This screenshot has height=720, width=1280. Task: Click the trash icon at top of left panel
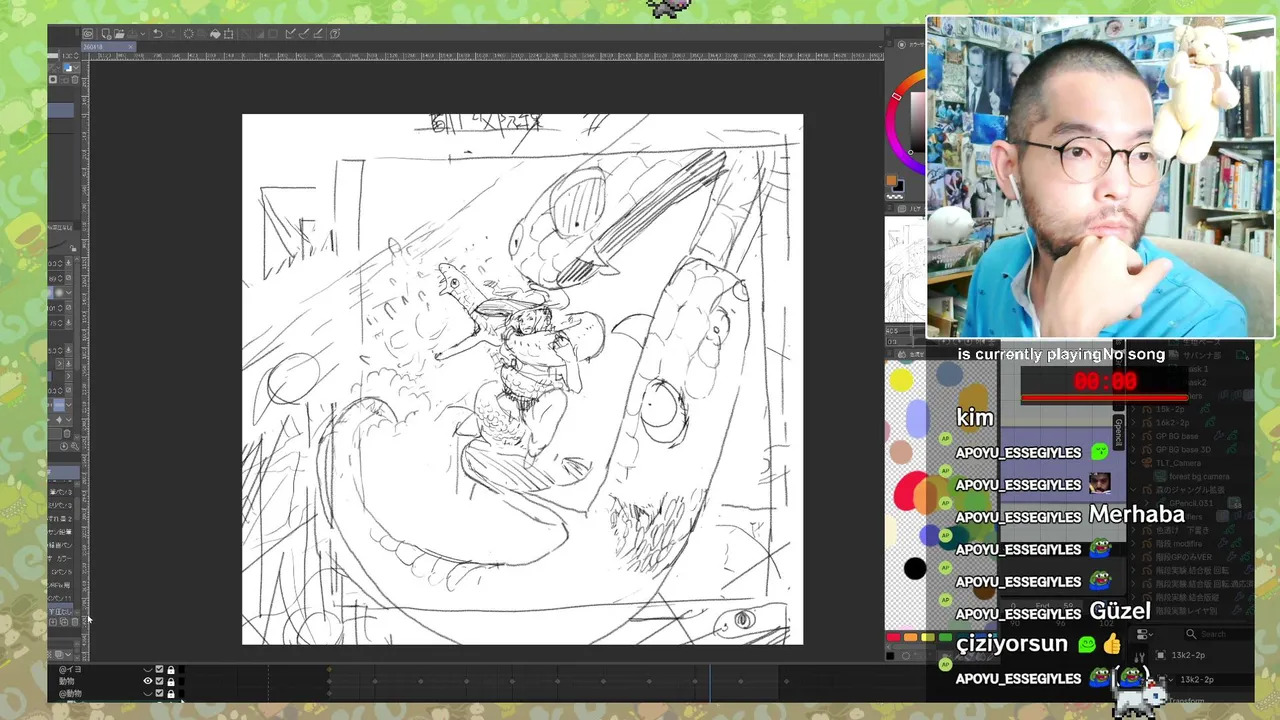coord(75,80)
